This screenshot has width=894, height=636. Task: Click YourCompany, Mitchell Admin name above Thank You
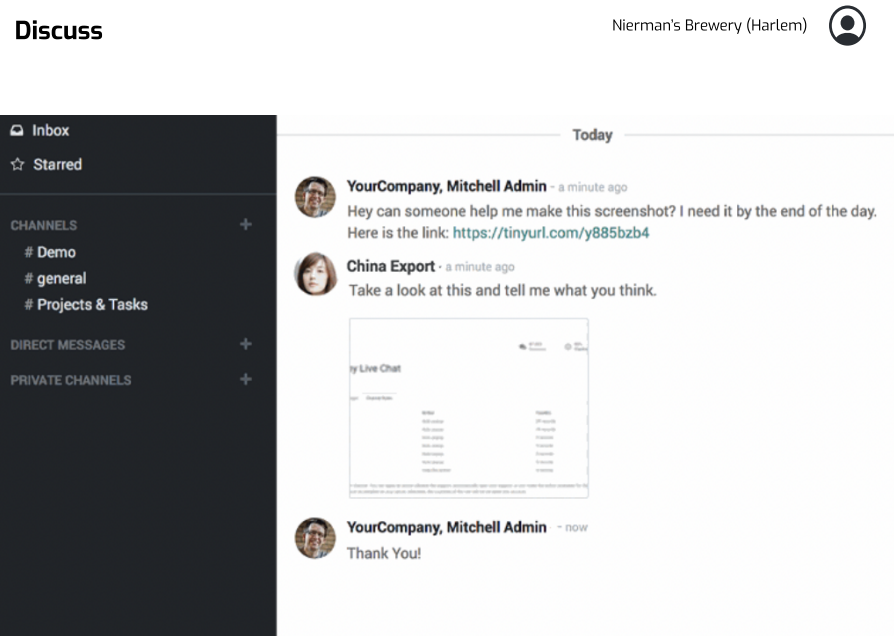click(447, 527)
